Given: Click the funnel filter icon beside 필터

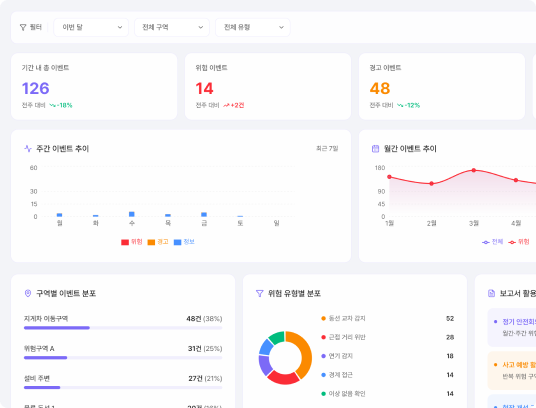Looking at the screenshot, I should point(23,27).
